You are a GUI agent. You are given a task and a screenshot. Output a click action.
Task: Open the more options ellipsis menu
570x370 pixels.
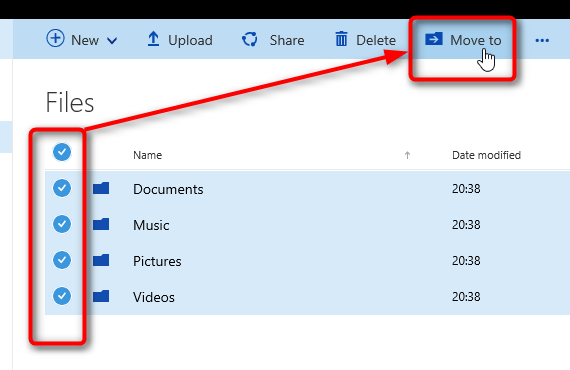click(x=542, y=40)
